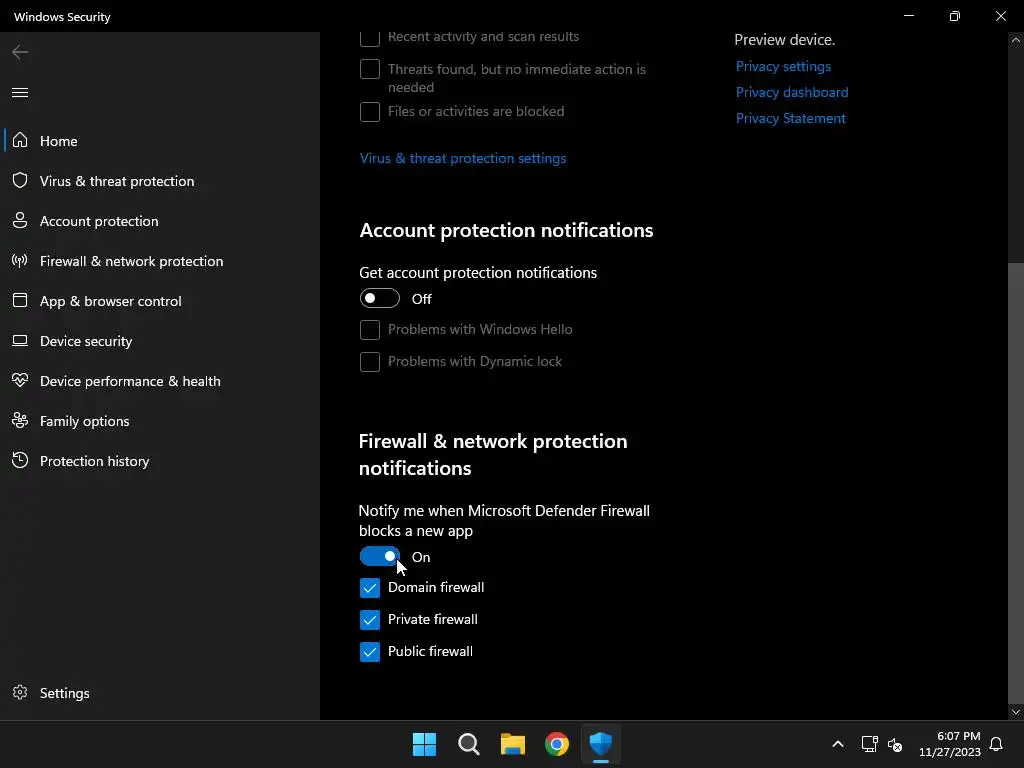Open the hamburger navigation menu
1024x768 pixels.
tap(20, 92)
